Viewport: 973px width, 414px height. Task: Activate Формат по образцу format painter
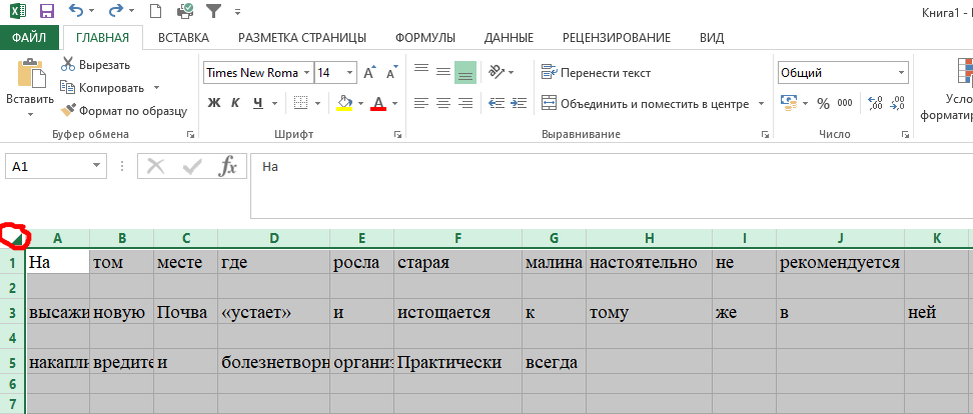(x=123, y=111)
